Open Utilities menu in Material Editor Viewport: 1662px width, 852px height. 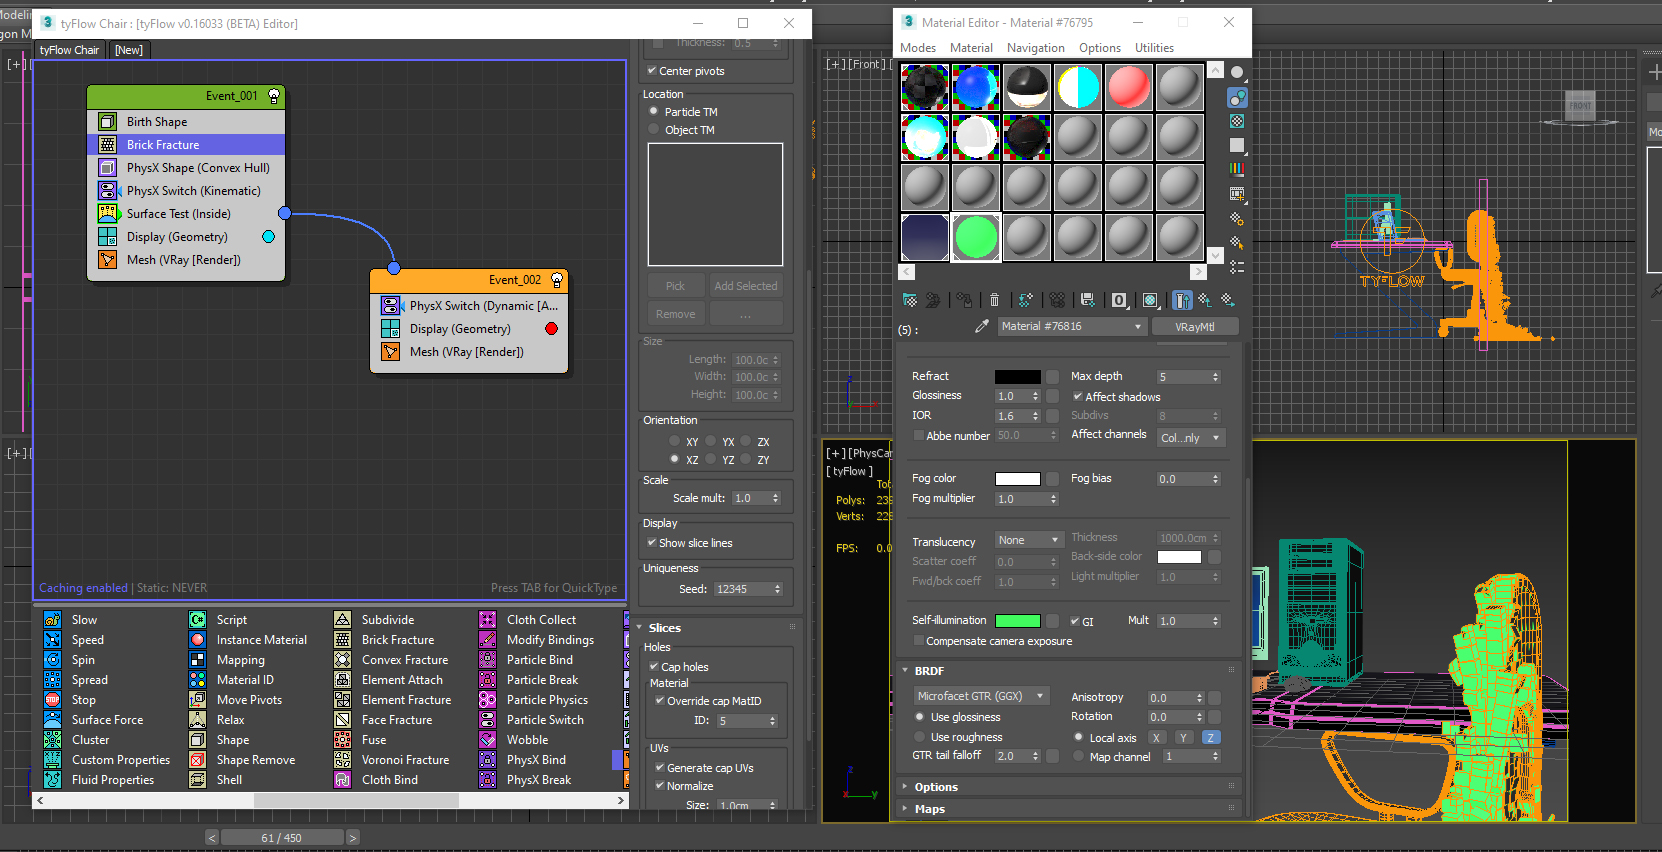coord(1154,48)
